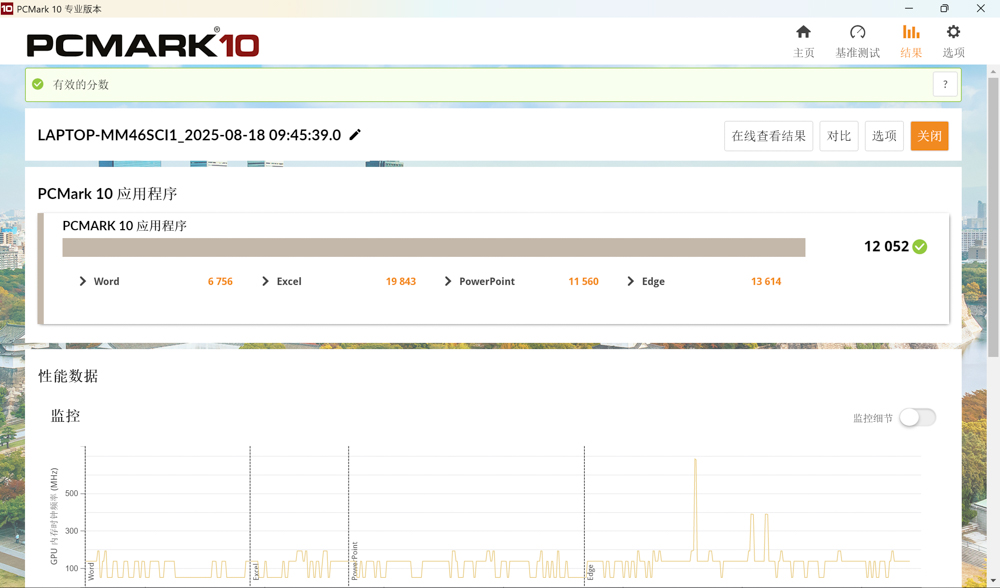
Task: Click the Excel marker on monitoring chart
Action: pyautogui.click(x=256, y=571)
